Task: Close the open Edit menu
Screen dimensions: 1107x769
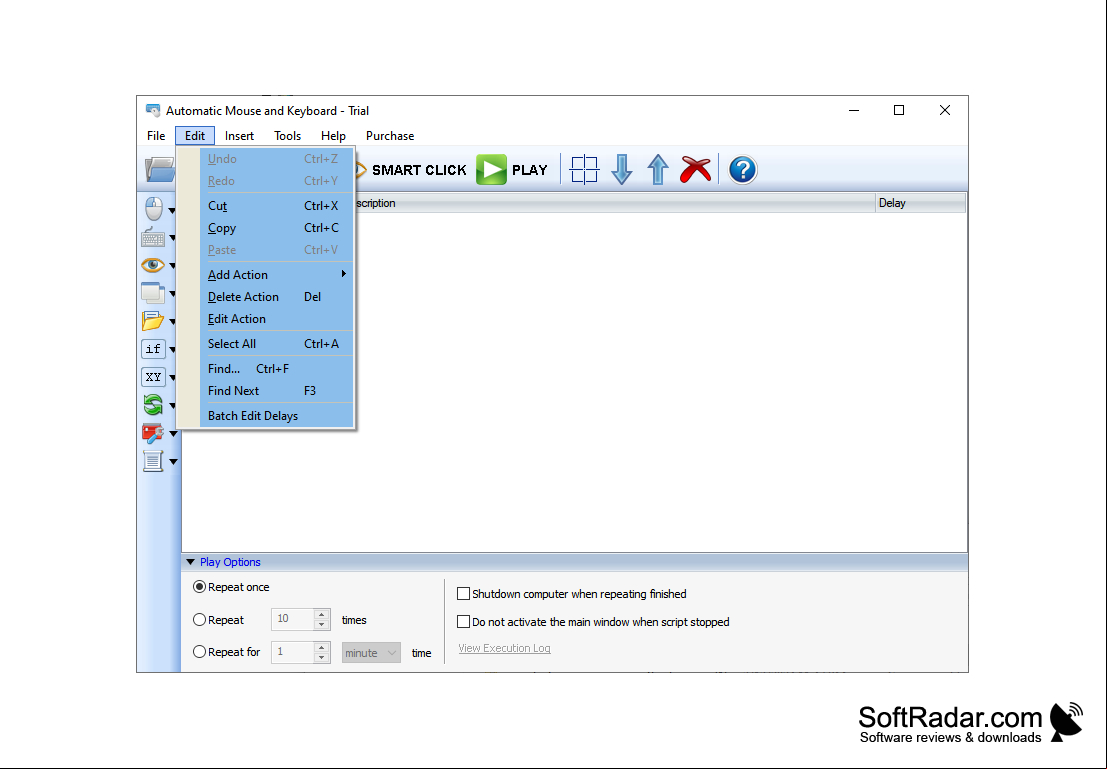Action: coord(195,136)
